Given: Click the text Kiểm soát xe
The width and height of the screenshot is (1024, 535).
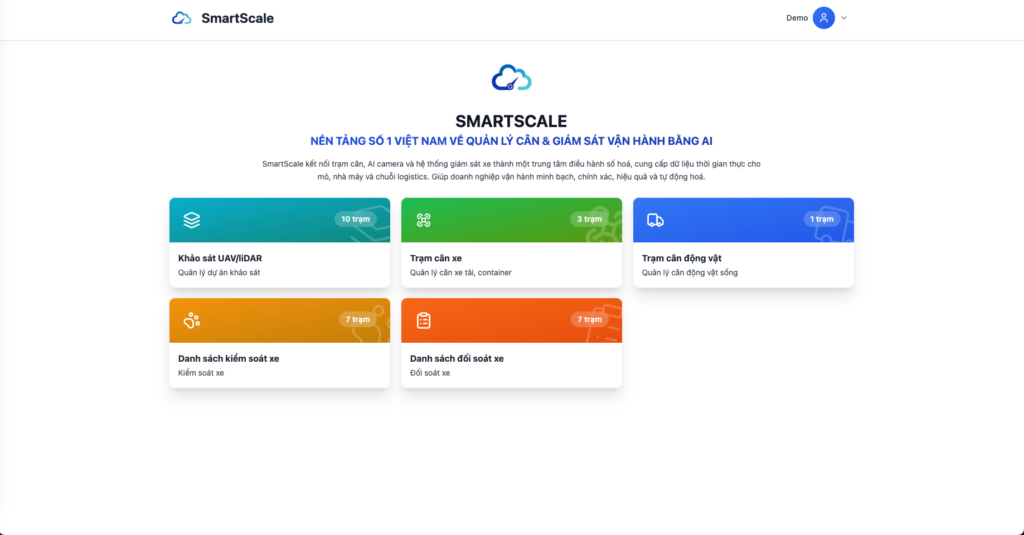Looking at the screenshot, I should pyautogui.click(x=200, y=373).
